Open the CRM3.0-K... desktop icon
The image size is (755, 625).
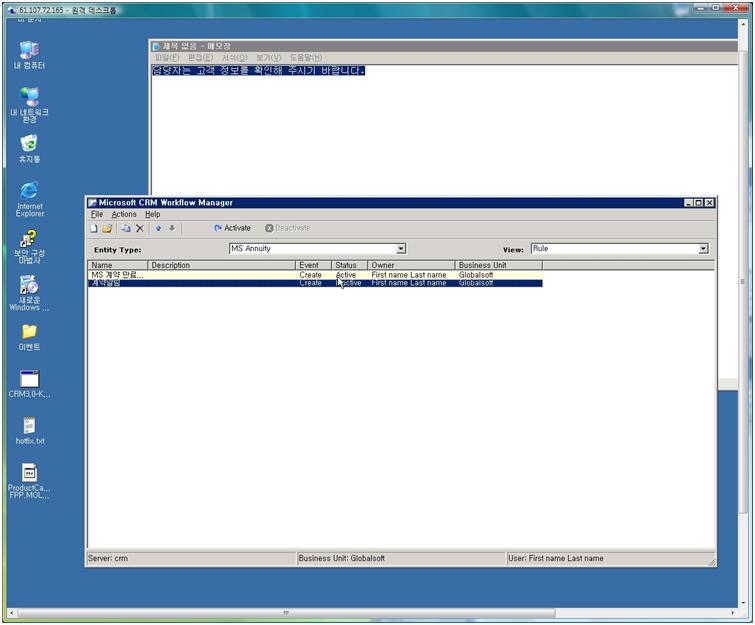tap(29, 384)
